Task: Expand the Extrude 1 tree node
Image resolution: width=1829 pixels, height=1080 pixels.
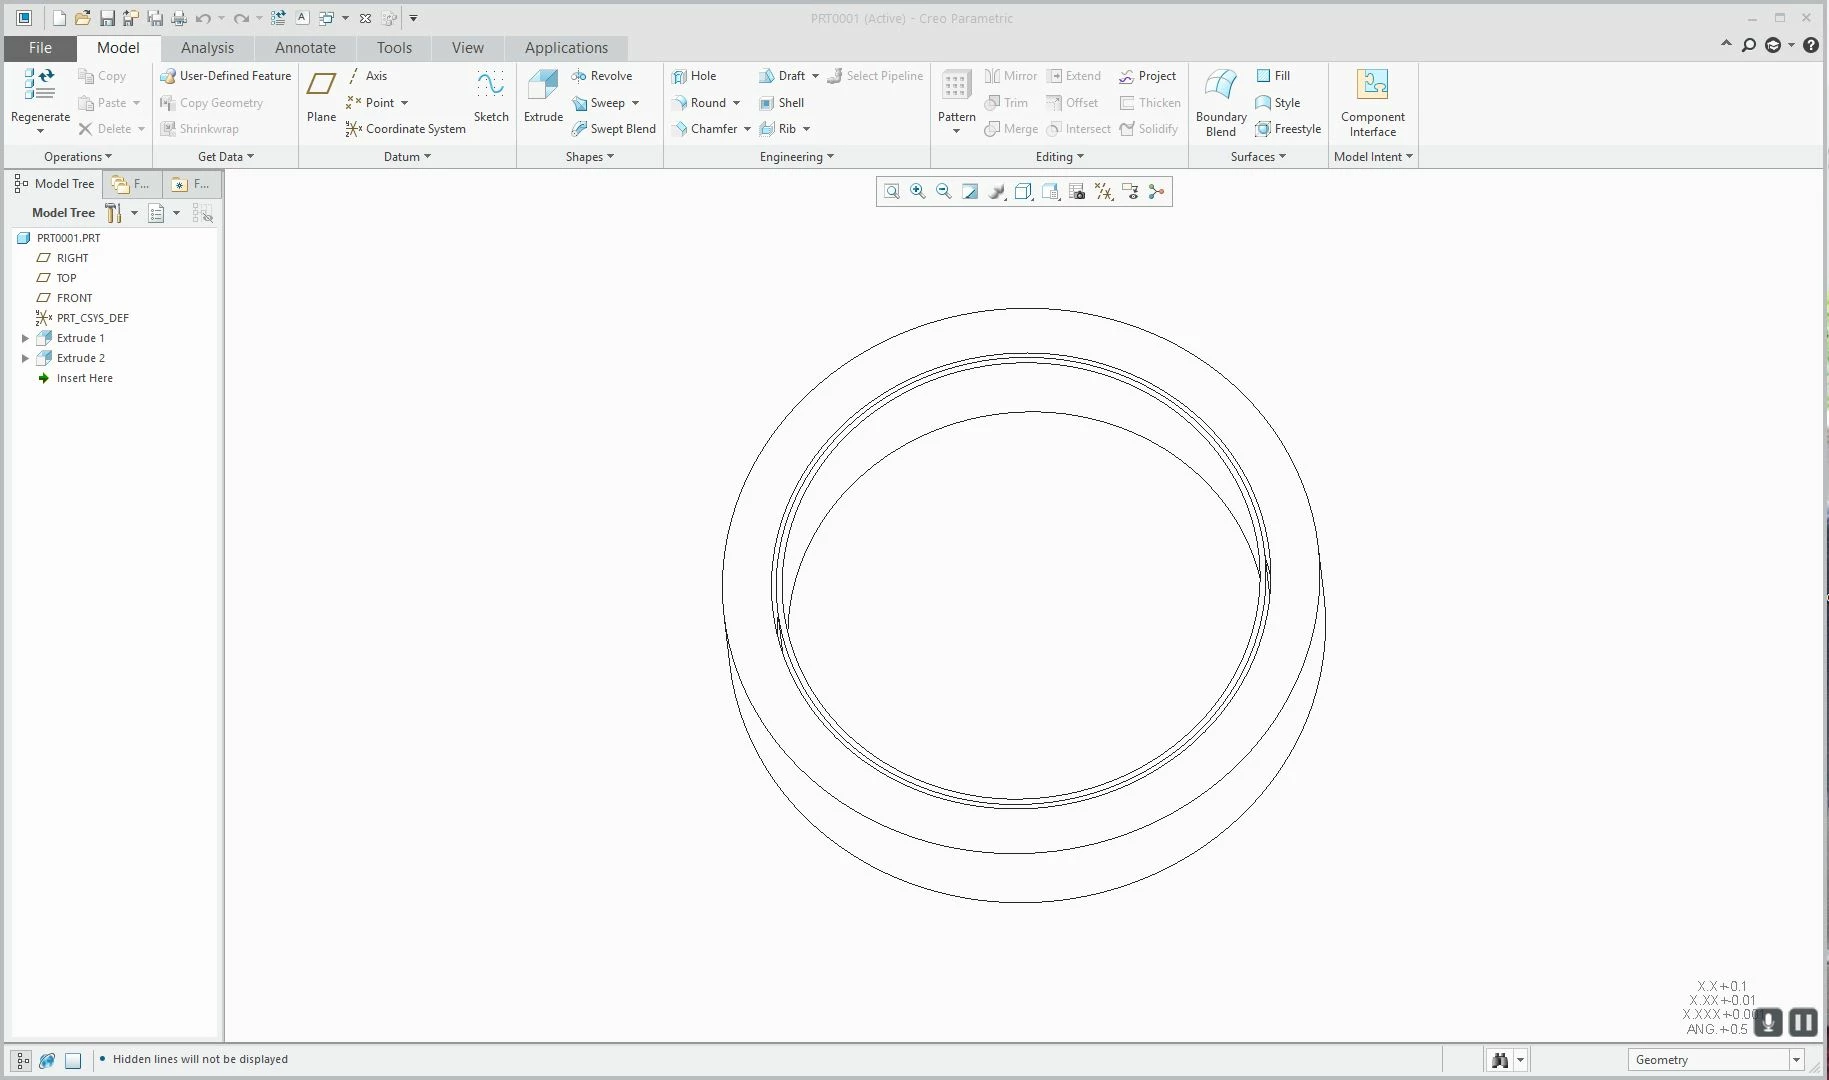Action: pyautogui.click(x=25, y=338)
